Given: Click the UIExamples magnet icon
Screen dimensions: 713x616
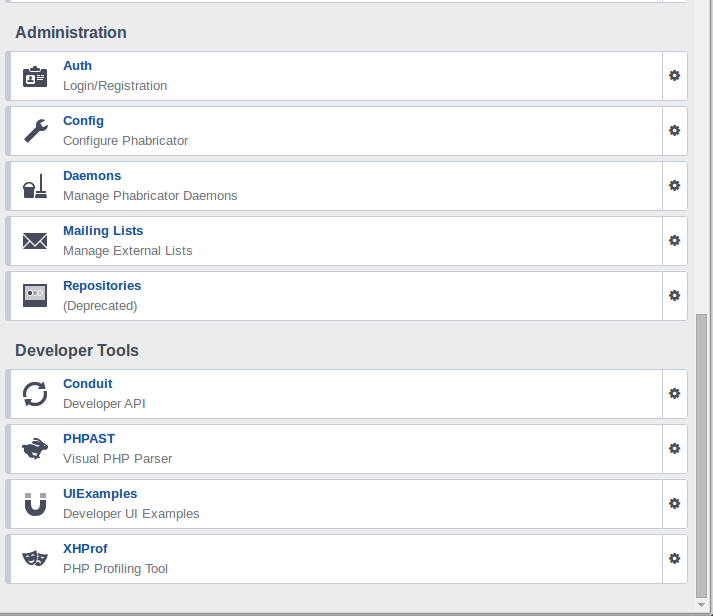Looking at the screenshot, I should coord(35,504).
